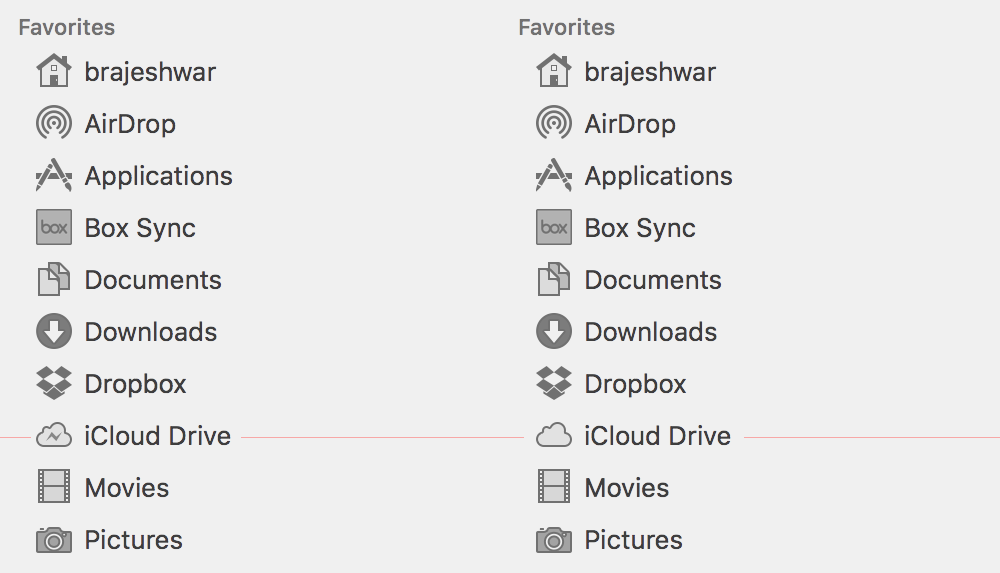This screenshot has height=573, width=1000.
Task: Select Documents icon in right sidebar
Action: pos(554,279)
